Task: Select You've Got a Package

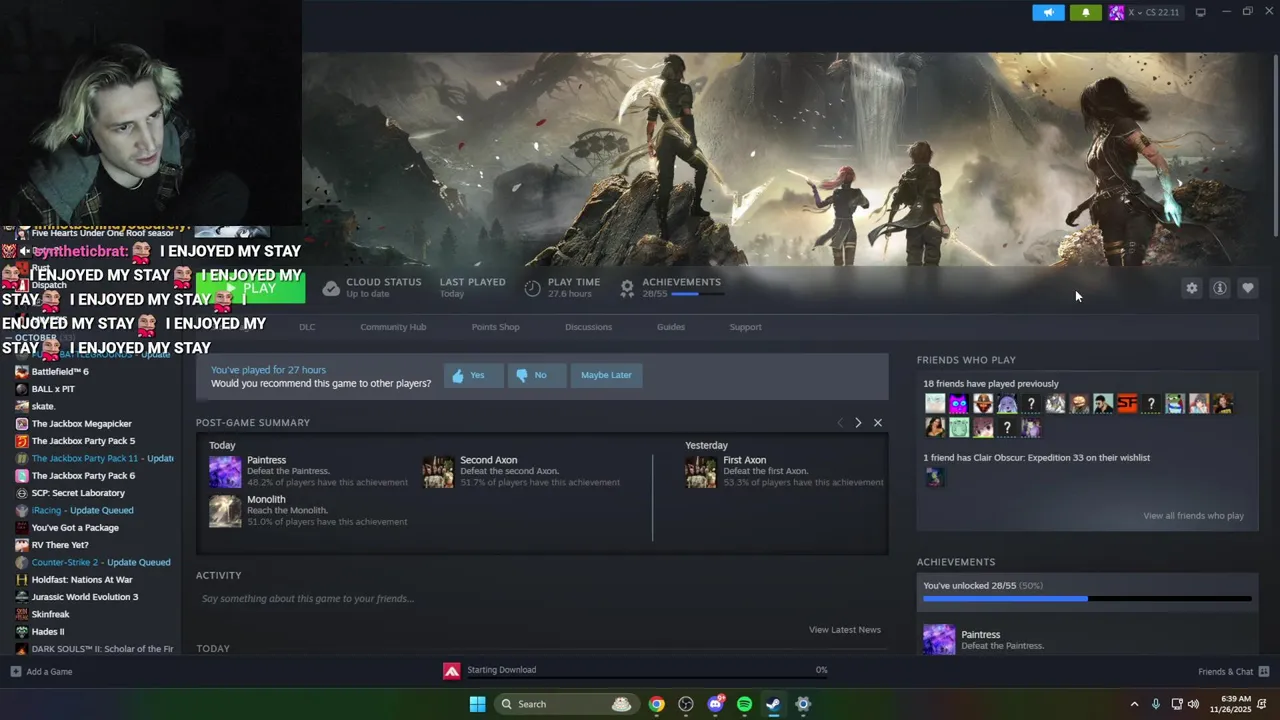Action: coord(75,528)
